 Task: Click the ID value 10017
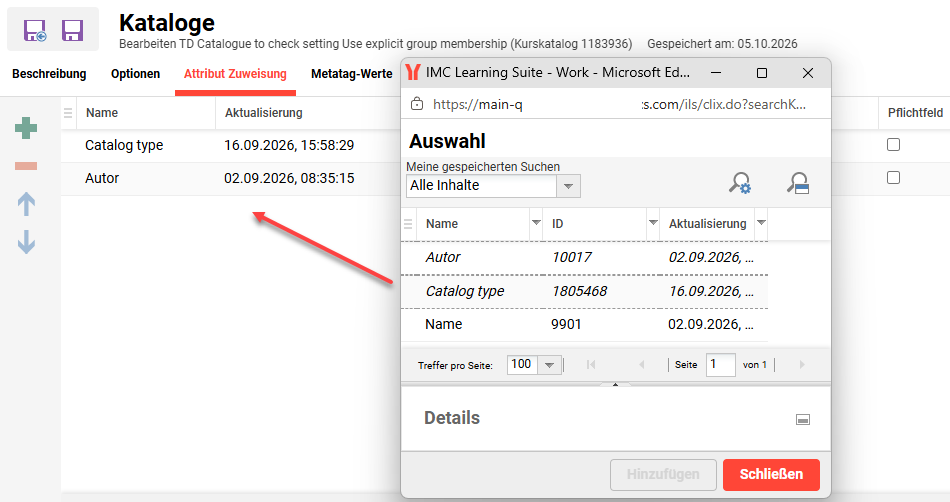pos(571,257)
